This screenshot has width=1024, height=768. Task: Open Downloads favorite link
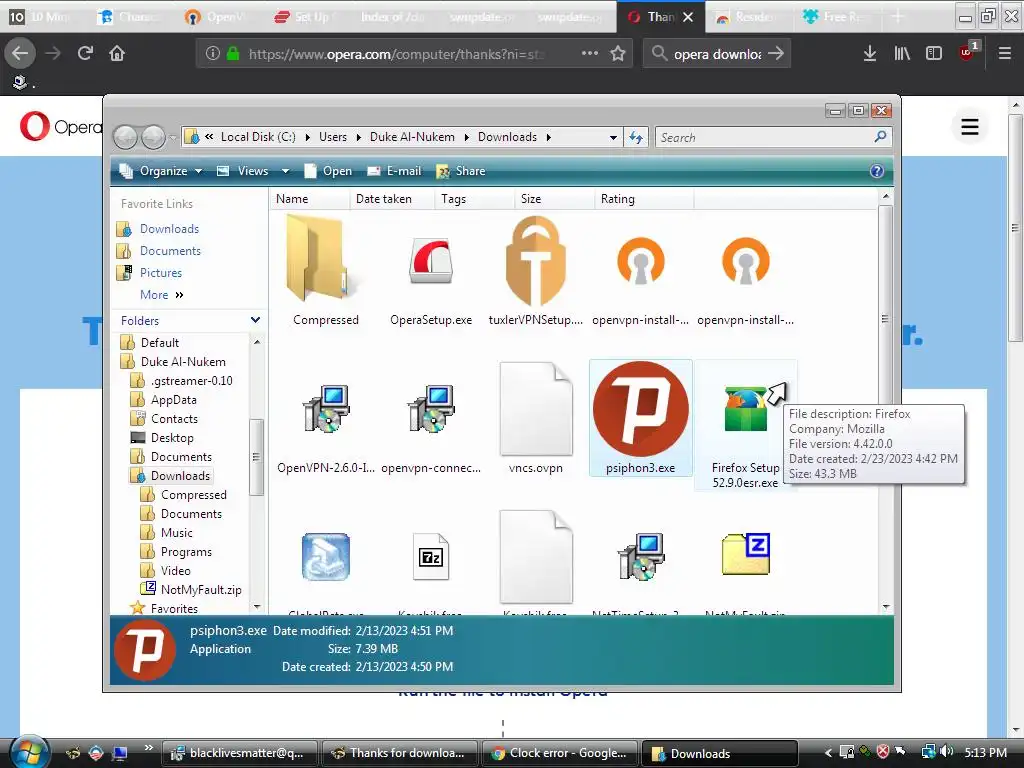[168, 229]
